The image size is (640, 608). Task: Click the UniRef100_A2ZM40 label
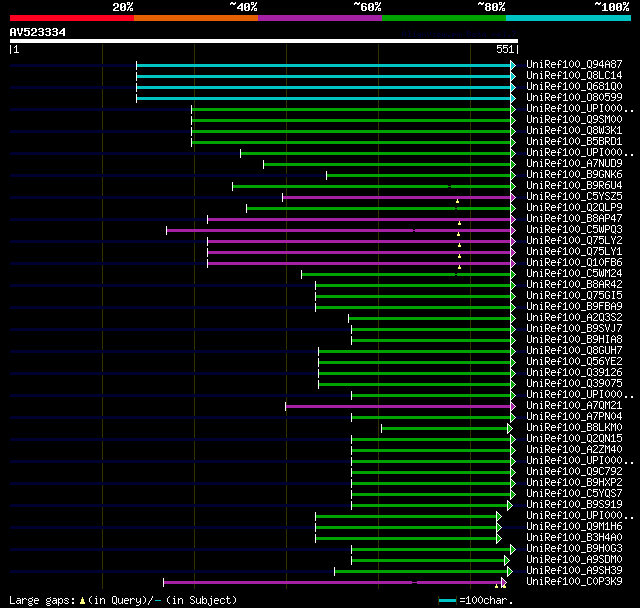574,450
